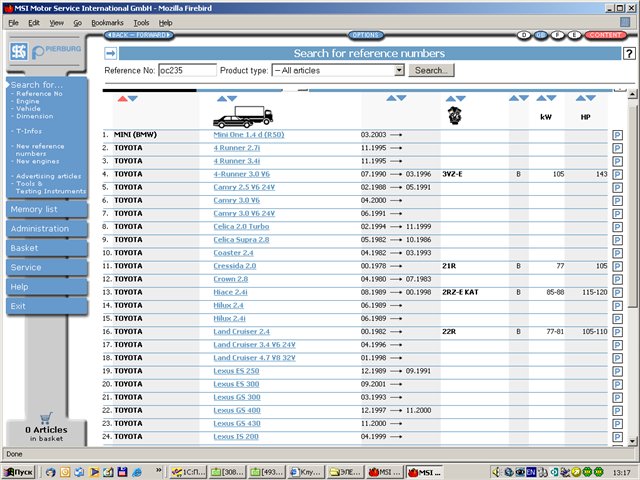Select Dimension under Search for
Viewport: 640px width, 480px height.
click(35, 116)
